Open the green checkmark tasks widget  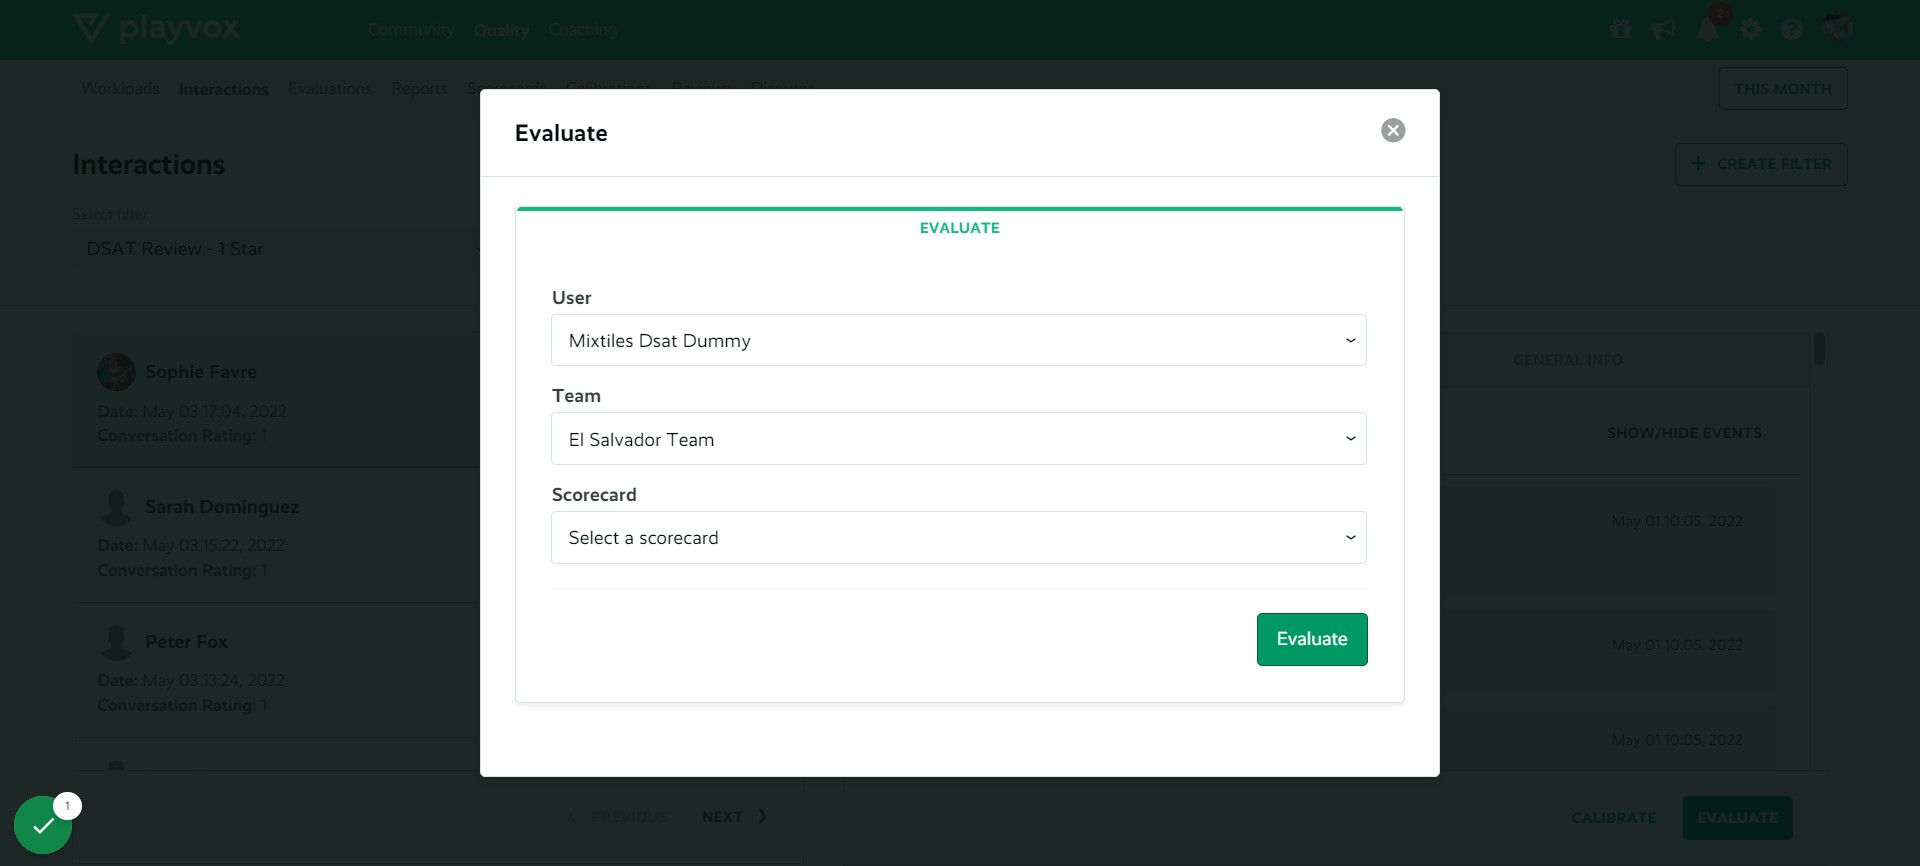point(43,825)
